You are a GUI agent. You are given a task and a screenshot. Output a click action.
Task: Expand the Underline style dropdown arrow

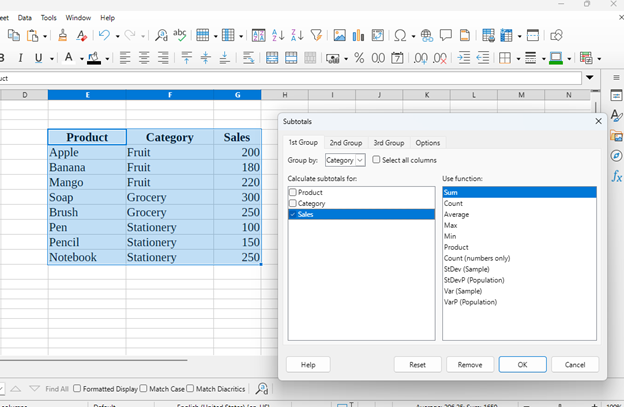point(52,59)
